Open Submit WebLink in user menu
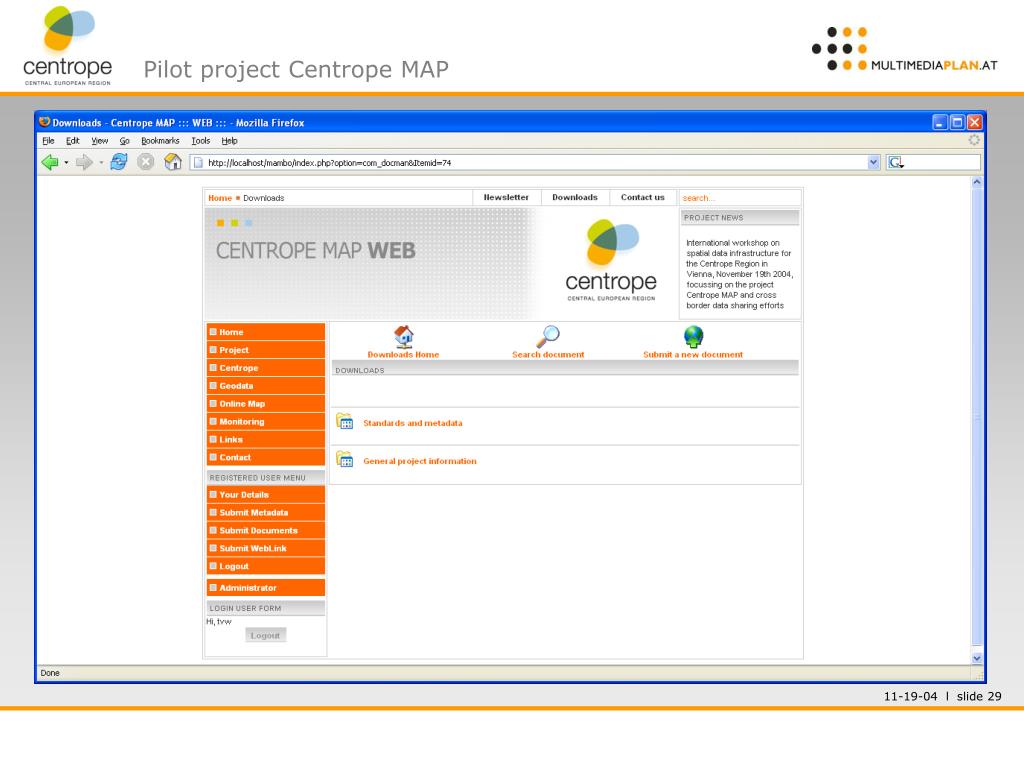Viewport: 1024px width, 768px height. pos(266,549)
